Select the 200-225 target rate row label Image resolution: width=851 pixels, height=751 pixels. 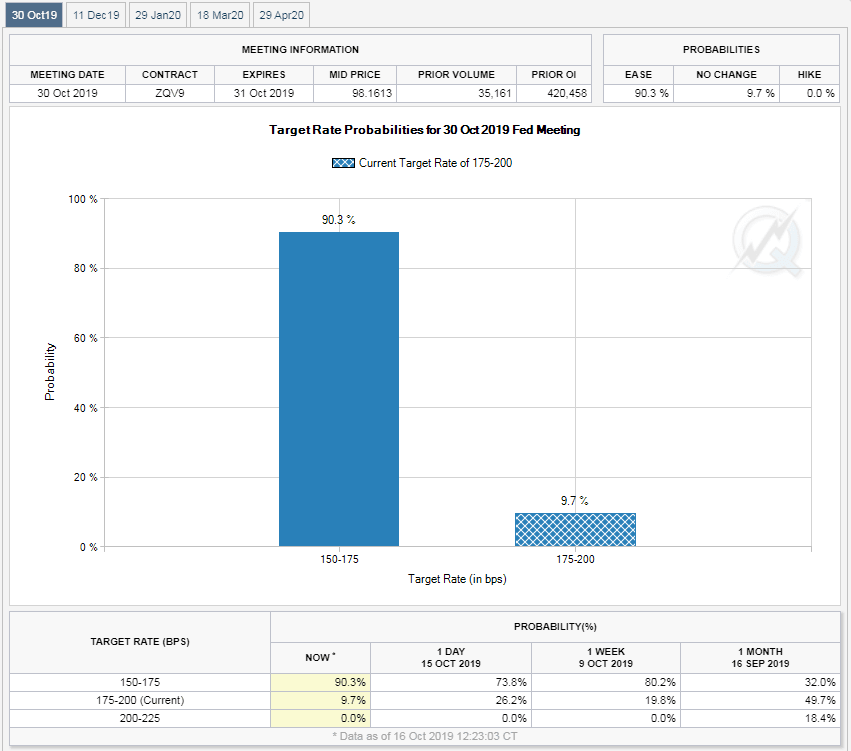139,718
